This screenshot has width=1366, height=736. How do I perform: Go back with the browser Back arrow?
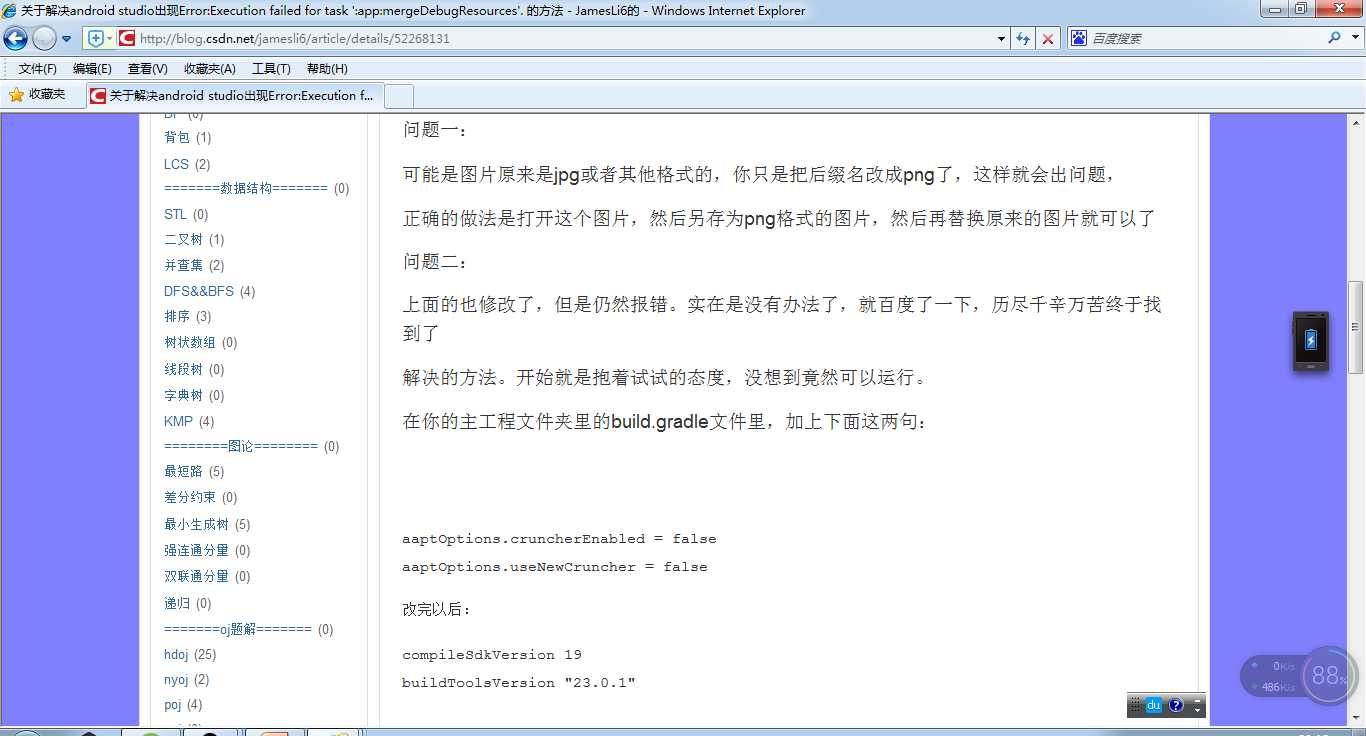15,39
